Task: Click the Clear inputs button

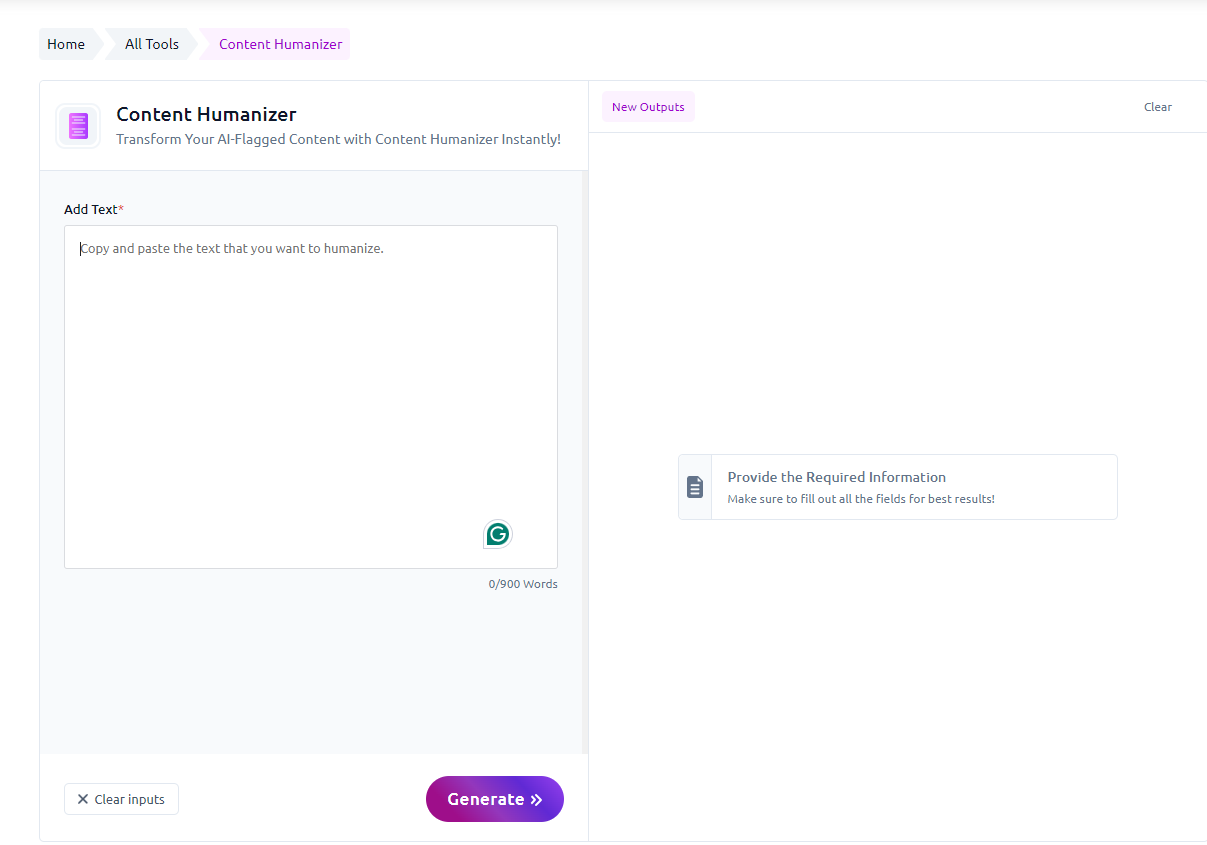Action: (121, 799)
